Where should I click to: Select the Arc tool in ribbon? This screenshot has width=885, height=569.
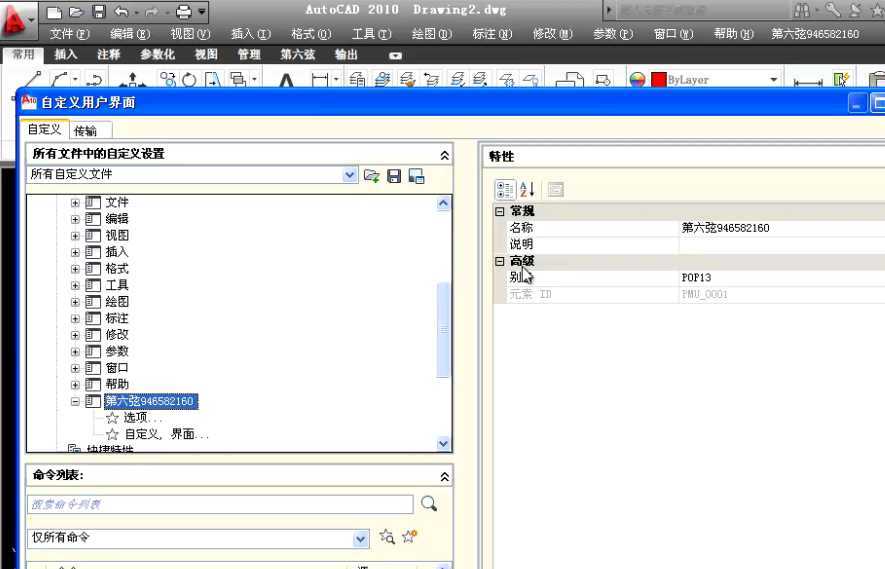click(59, 79)
